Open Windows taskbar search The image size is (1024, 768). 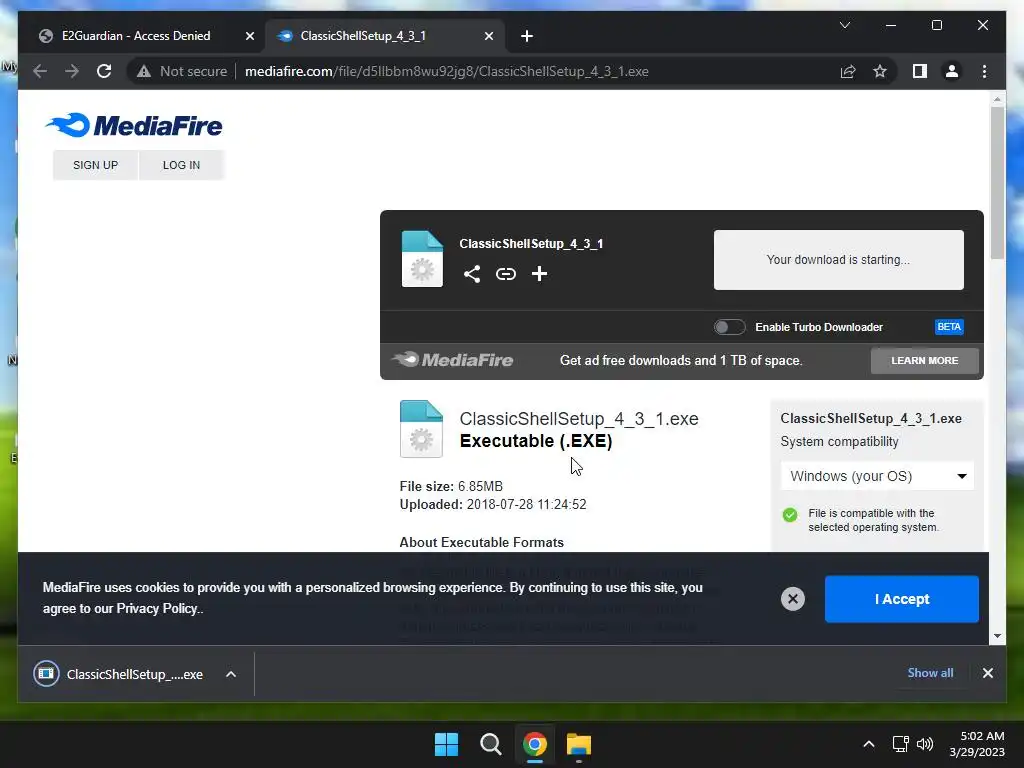coord(490,744)
